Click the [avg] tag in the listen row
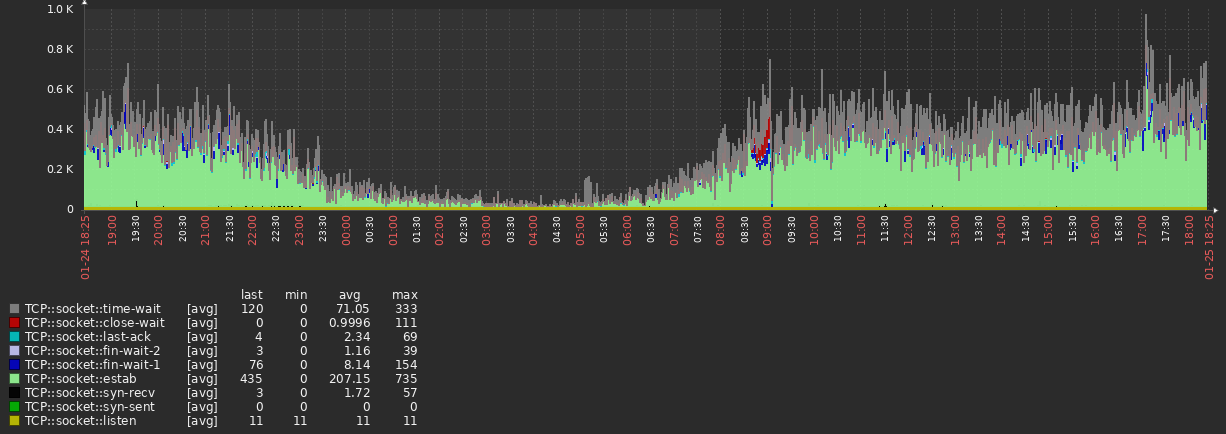Image resolution: width=1226 pixels, height=434 pixels. tap(202, 421)
